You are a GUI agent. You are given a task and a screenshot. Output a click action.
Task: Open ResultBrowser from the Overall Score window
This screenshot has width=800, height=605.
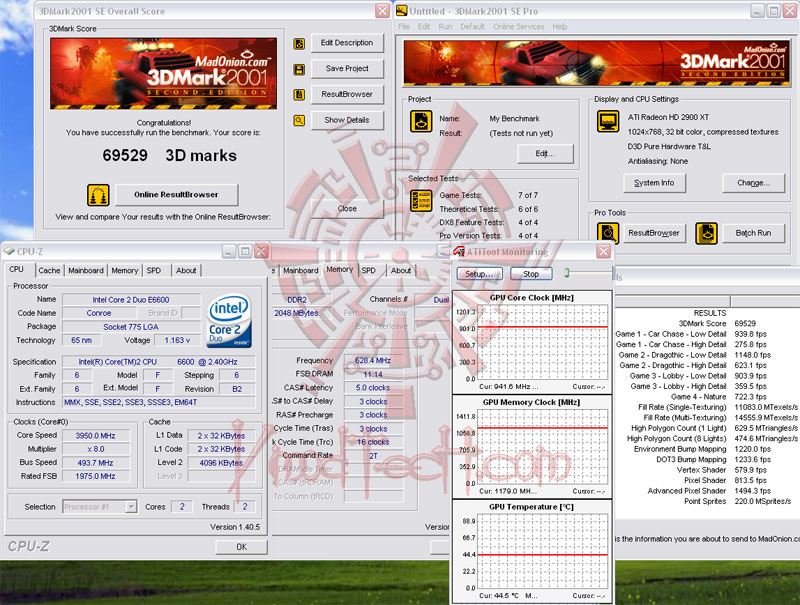pyautogui.click(x=347, y=94)
